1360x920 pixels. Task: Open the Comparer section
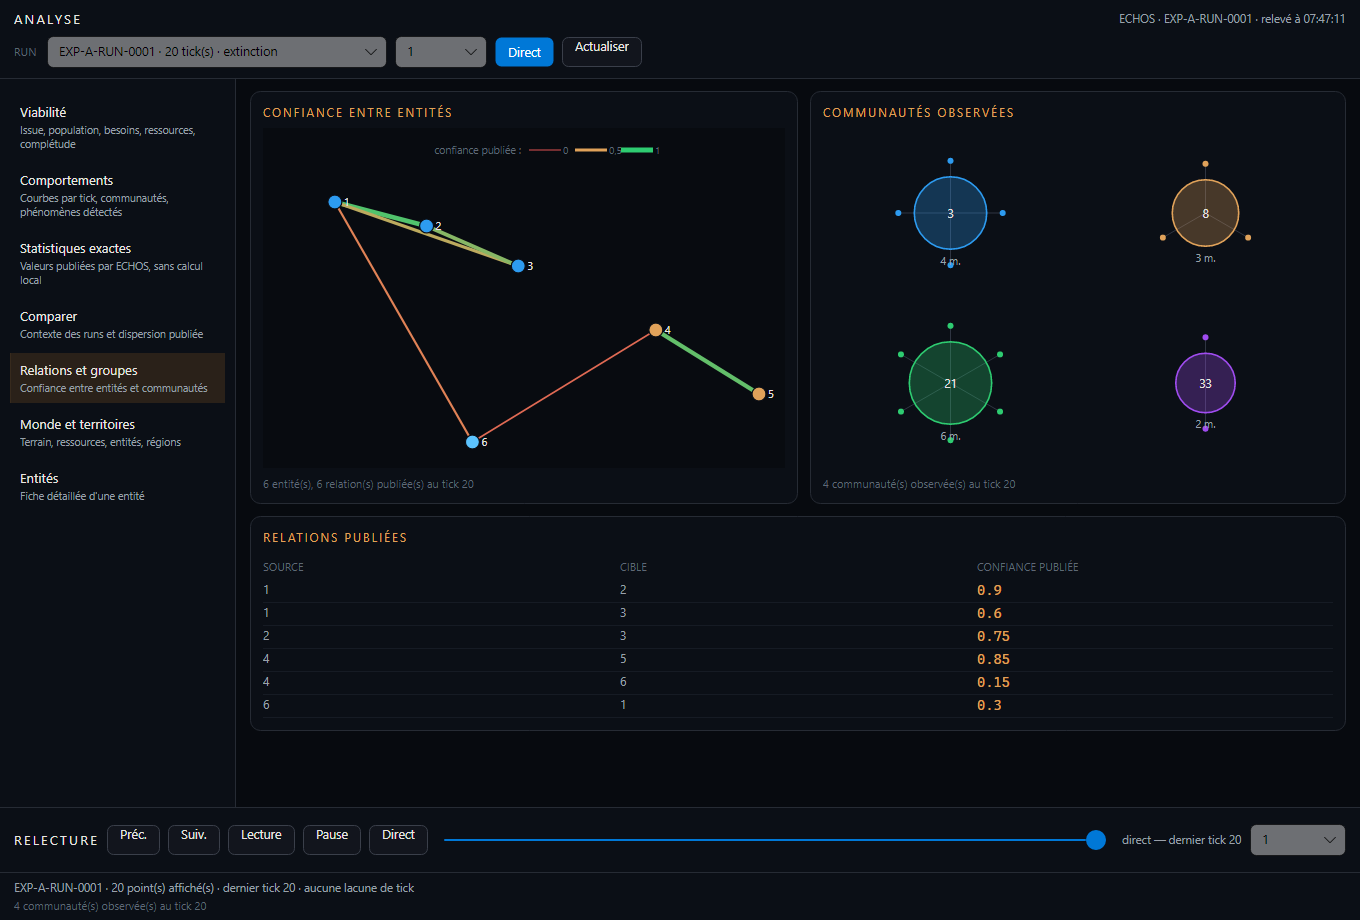click(x=117, y=324)
